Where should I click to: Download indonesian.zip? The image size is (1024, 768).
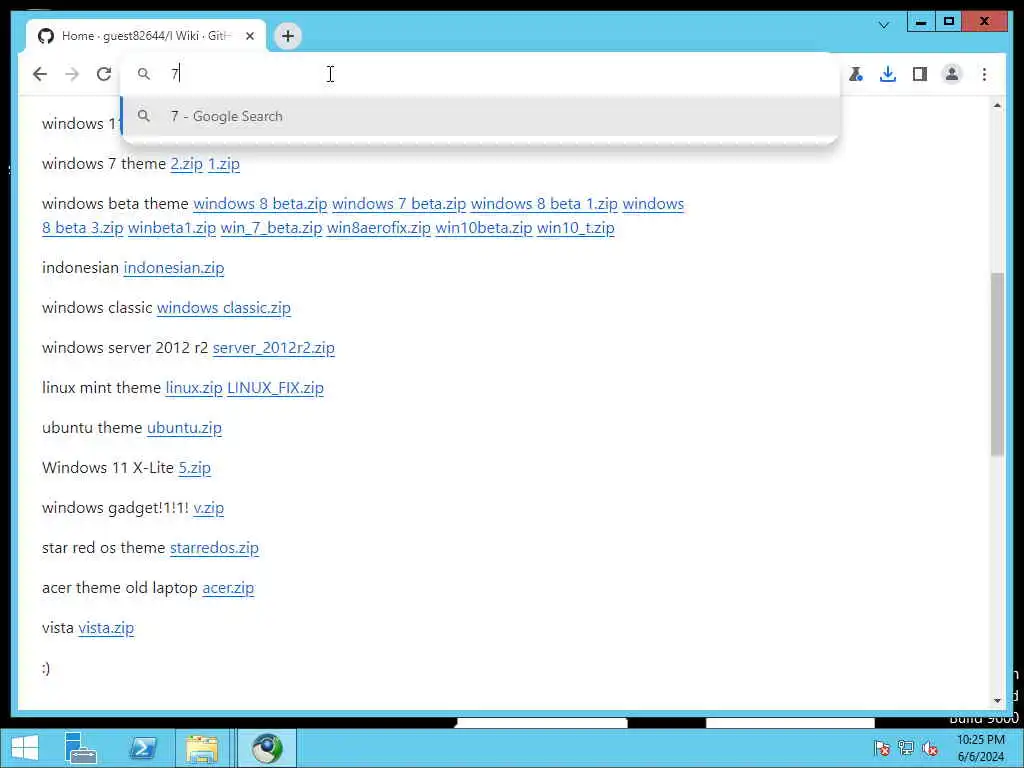point(174,268)
